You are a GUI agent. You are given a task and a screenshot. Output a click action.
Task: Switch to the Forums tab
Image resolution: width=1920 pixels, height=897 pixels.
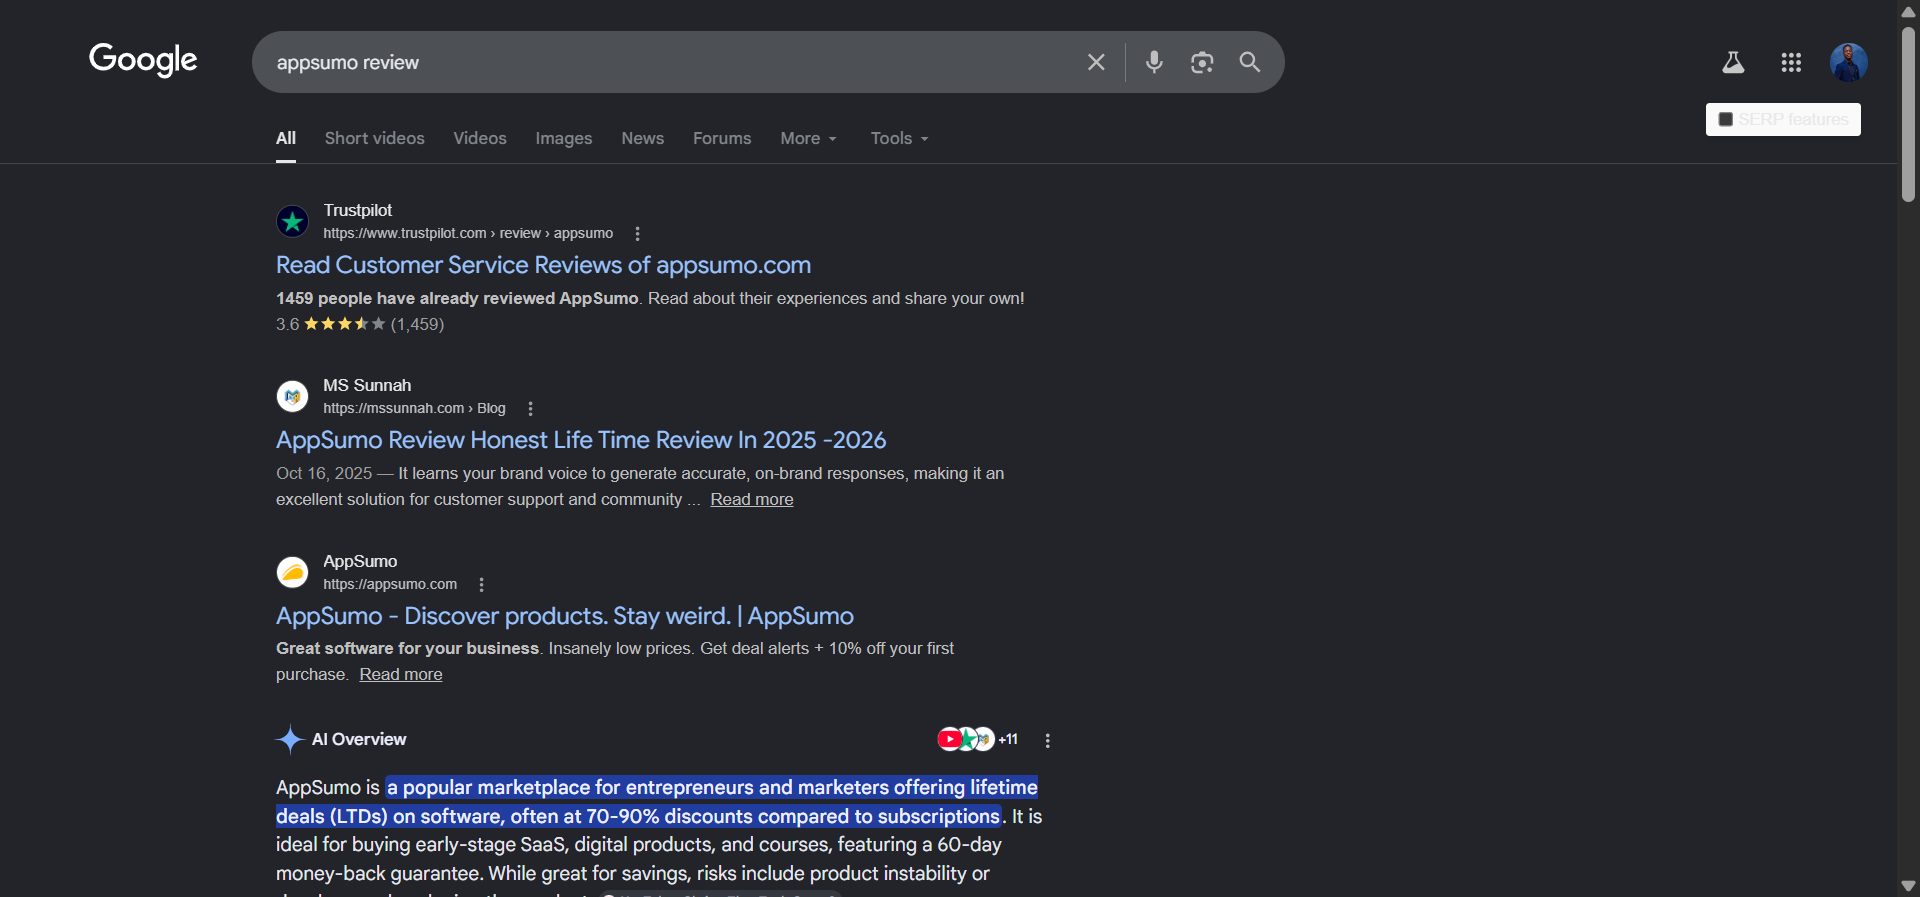[722, 138]
